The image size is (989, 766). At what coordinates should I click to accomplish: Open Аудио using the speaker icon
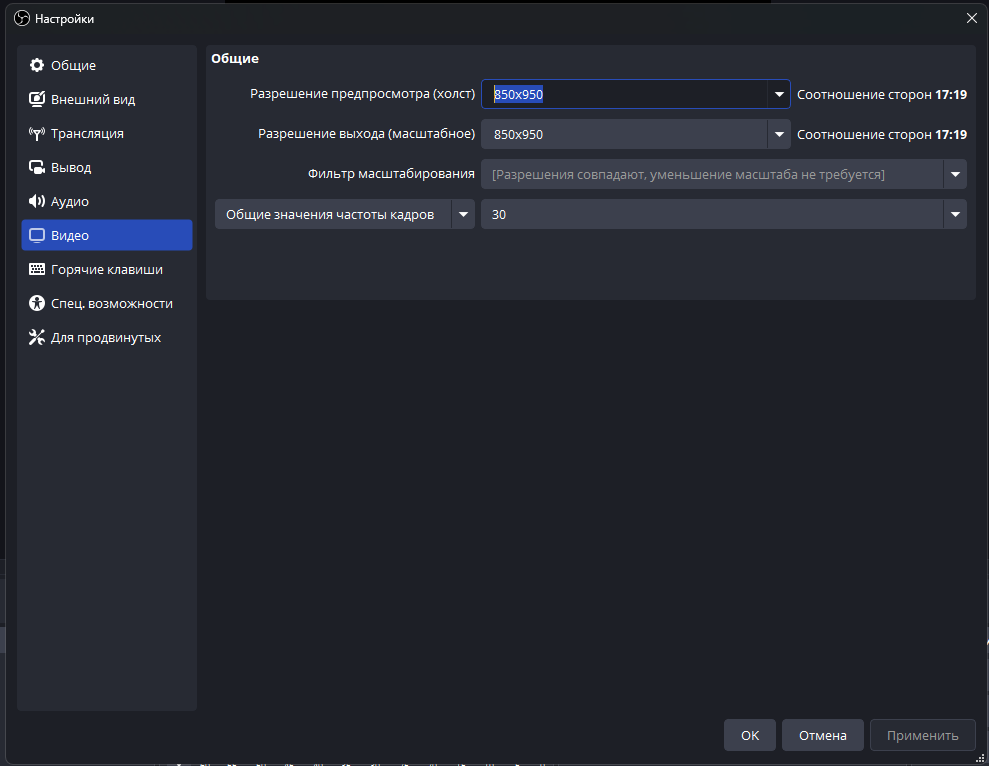[37, 202]
